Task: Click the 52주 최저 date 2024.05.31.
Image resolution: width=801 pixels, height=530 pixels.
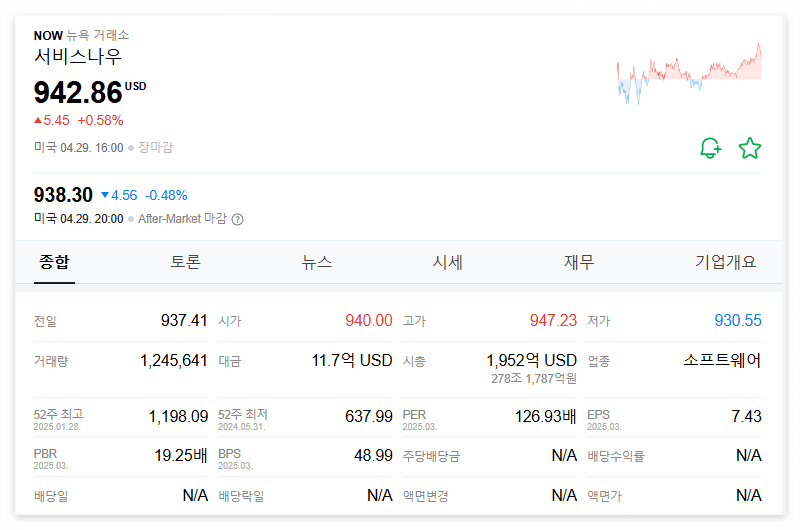Action: pyautogui.click(x=242, y=427)
